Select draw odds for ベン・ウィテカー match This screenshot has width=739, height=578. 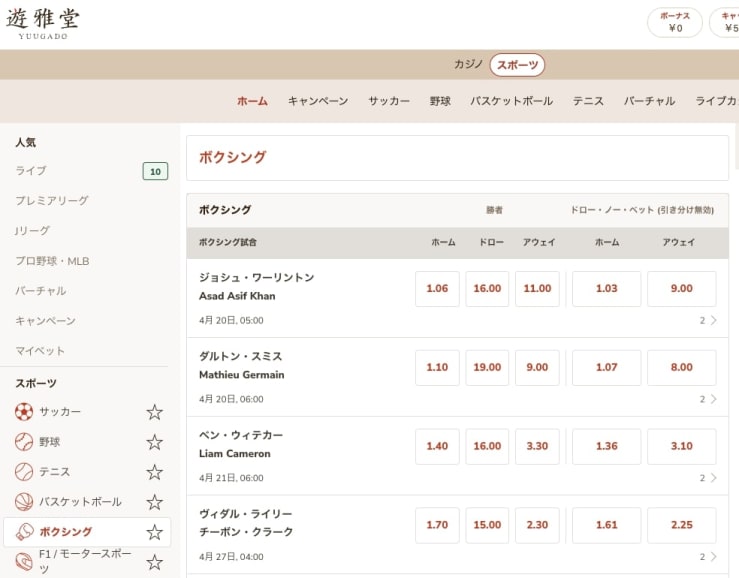point(487,446)
